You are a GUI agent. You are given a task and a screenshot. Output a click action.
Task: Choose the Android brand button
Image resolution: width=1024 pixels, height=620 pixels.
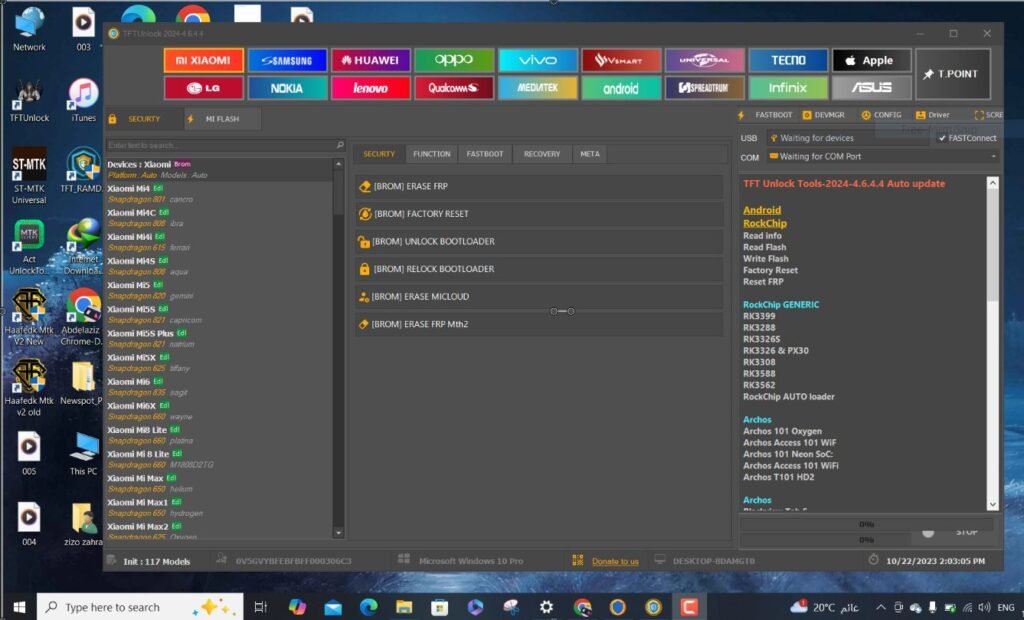(621, 88)
